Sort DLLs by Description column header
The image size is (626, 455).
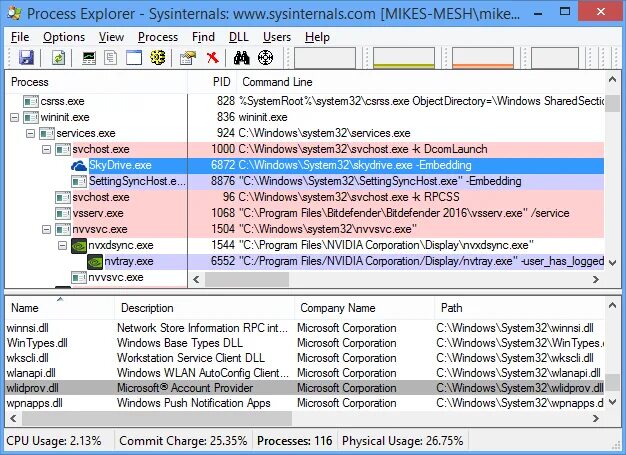pos(204,308)
